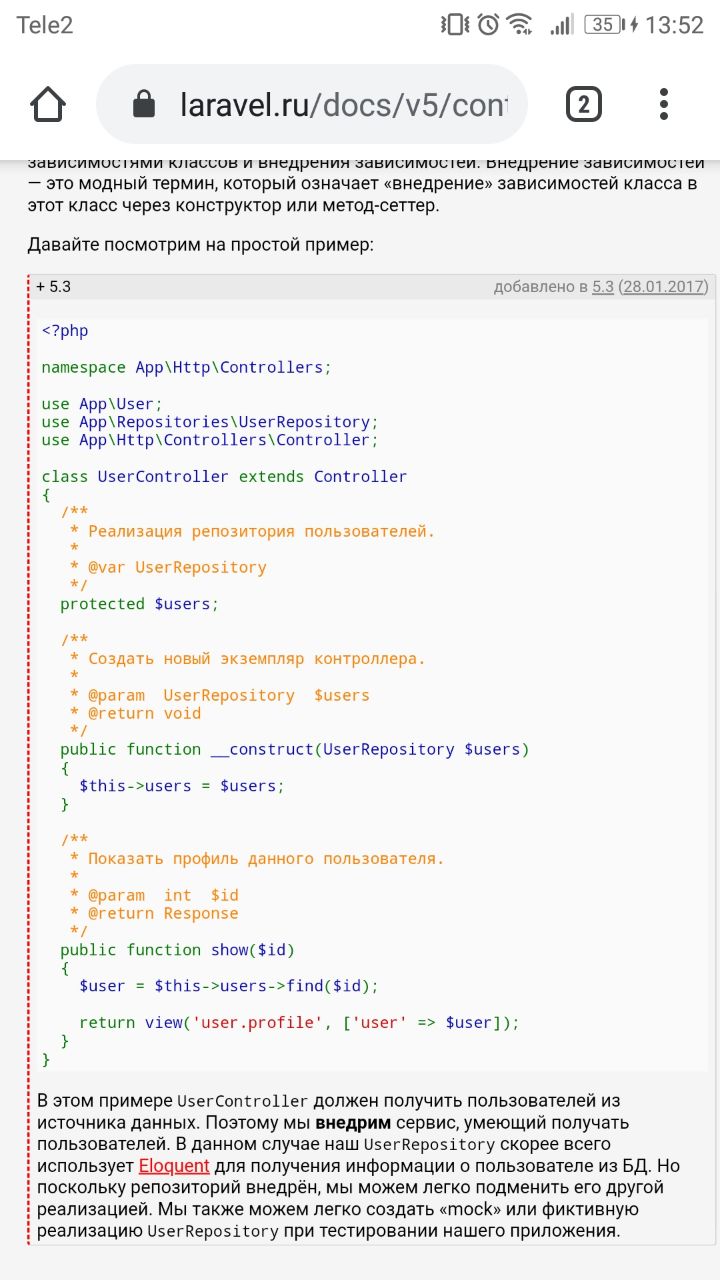Tap the '<?php' opening tag line
Screen dimensions: 720x1280
click(65, 331)
